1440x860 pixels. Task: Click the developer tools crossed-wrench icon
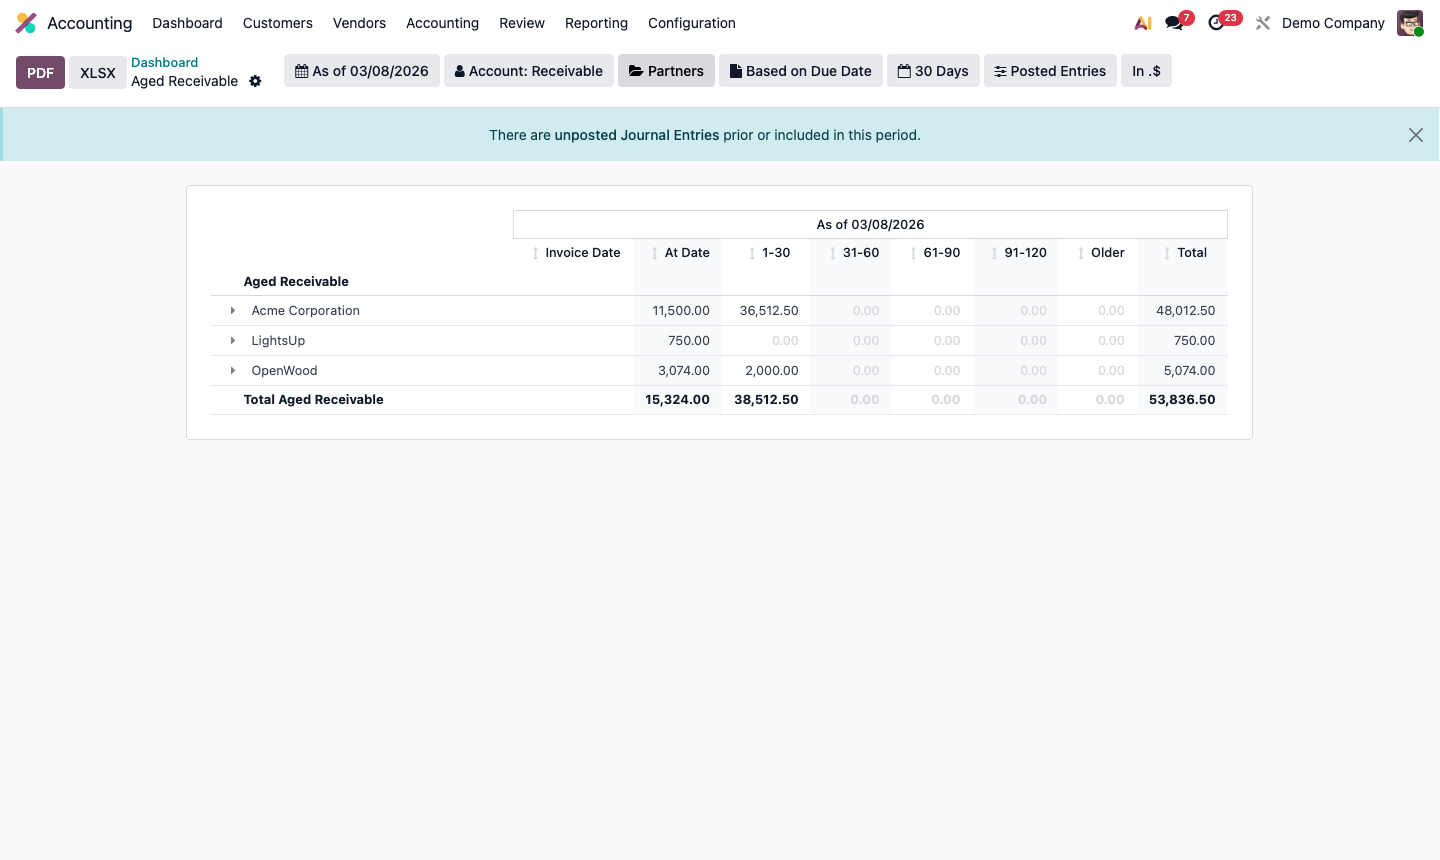1262,21
